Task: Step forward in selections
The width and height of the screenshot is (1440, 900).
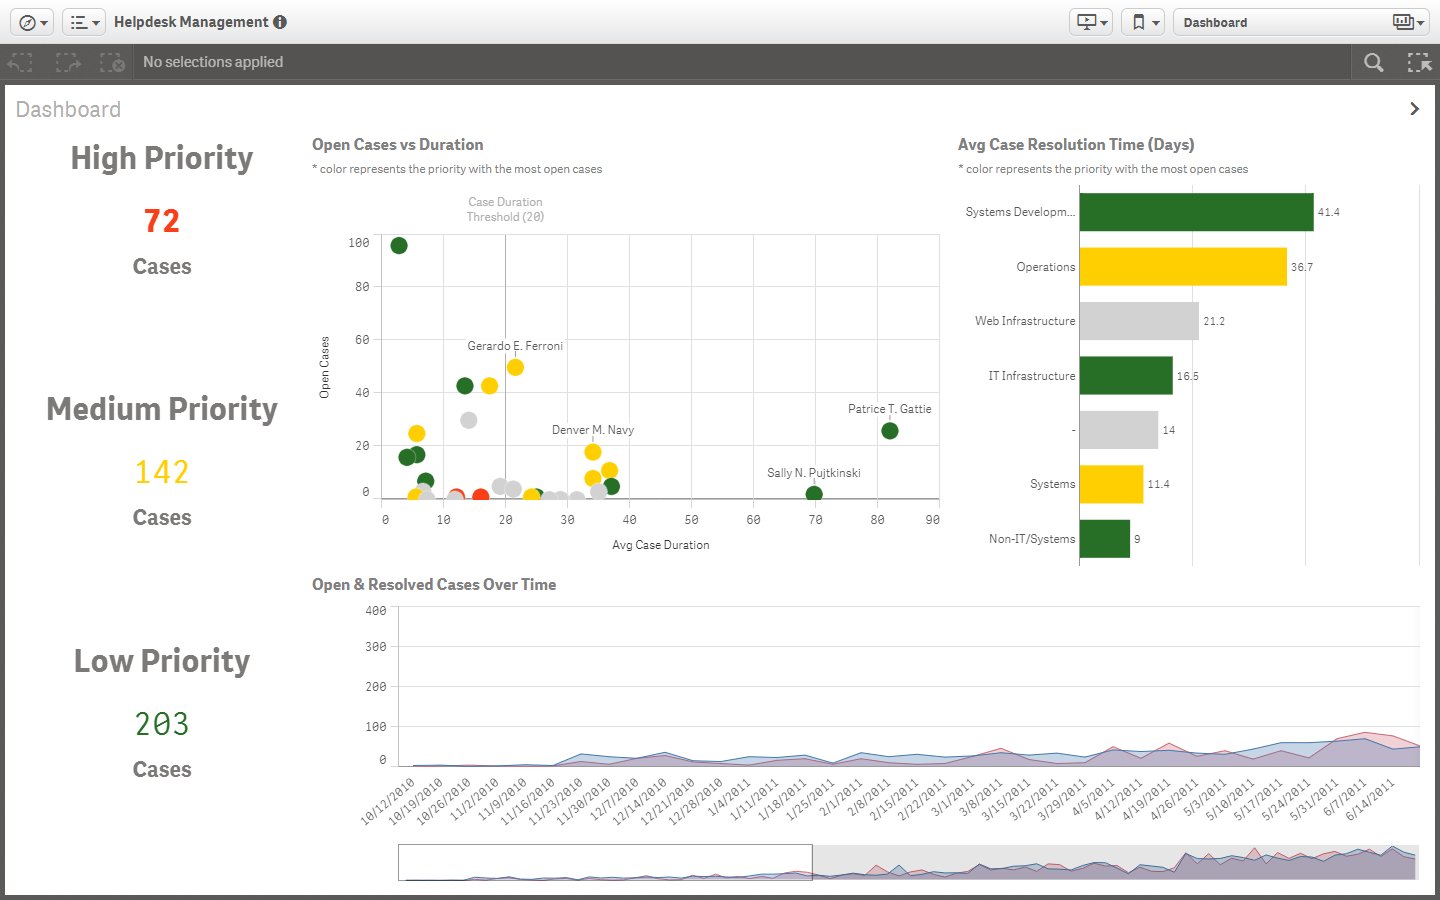Action: 68,62
